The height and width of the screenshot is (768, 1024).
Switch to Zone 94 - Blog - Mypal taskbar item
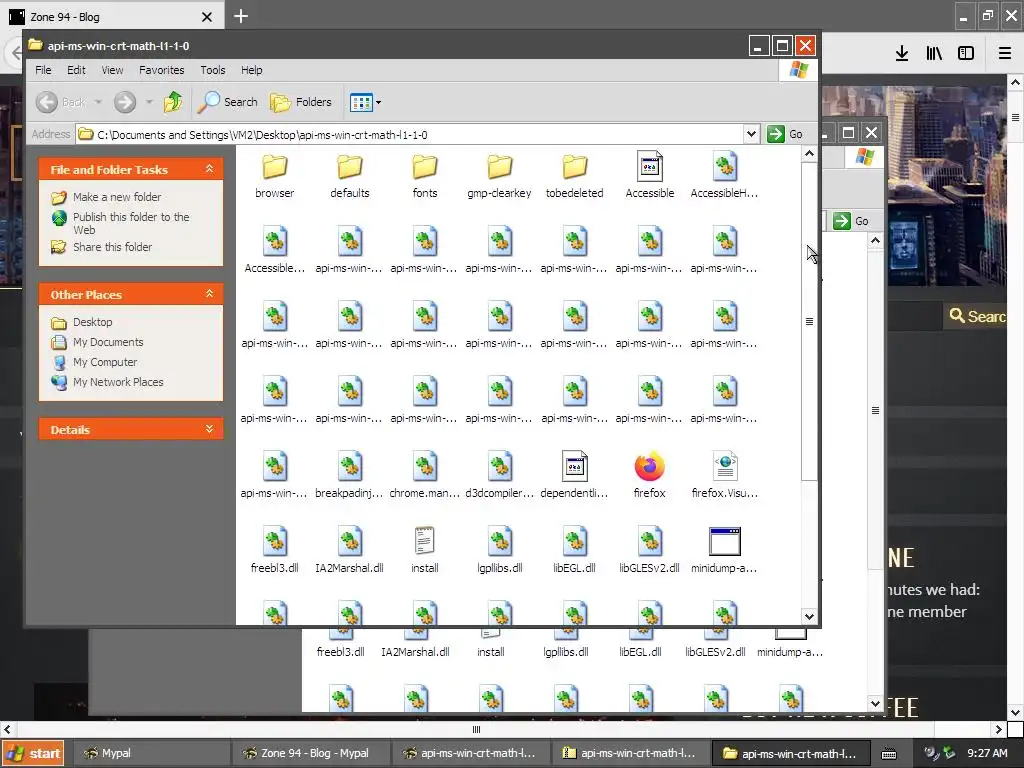pyautogui.click(x=311, y=753)
